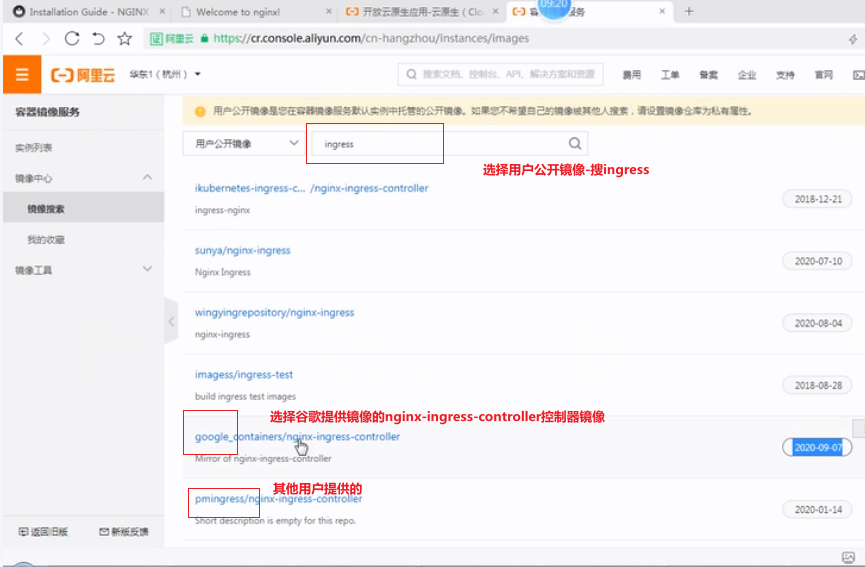865x567 pixels.
Task: Close the Welcome to nginx! tab
Action: 329,12
